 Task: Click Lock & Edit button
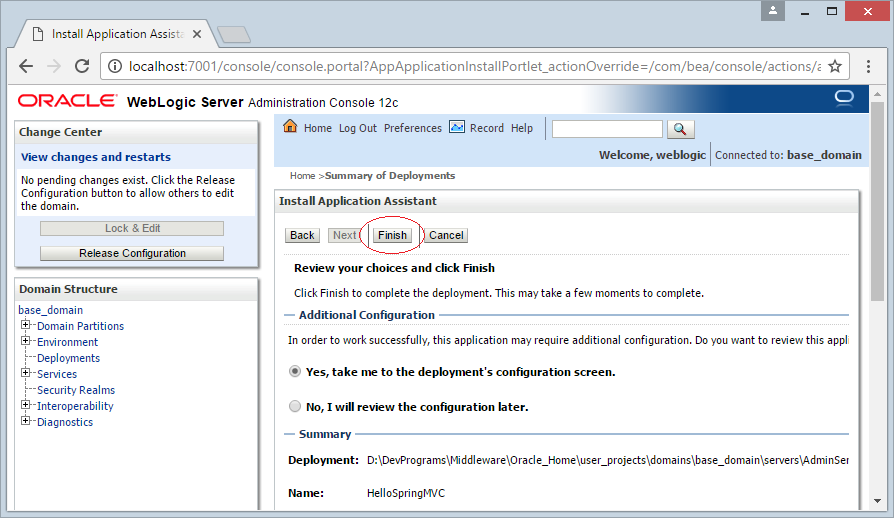click(x=132, y=228)
